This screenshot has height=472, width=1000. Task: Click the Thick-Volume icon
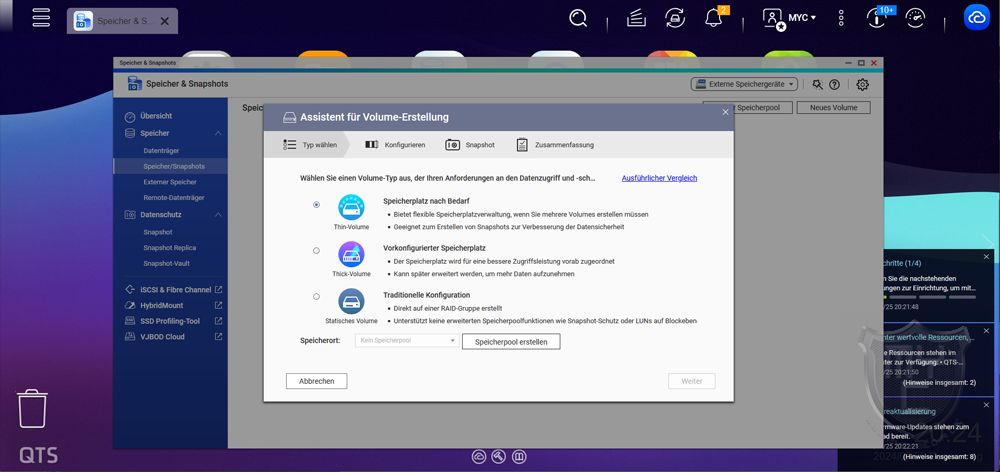pos(351,254)
